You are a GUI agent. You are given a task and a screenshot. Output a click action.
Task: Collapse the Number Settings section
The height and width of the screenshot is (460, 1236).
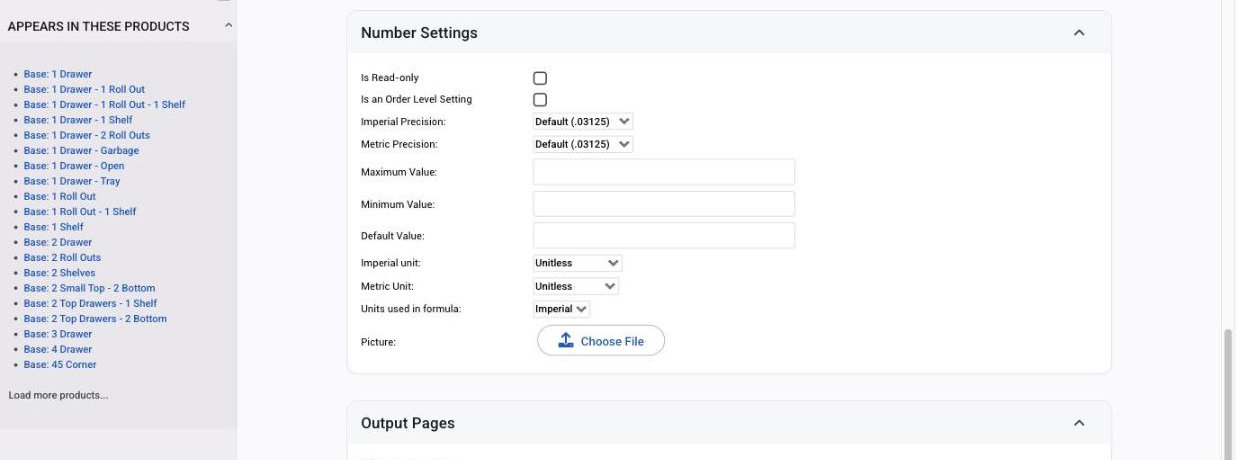(x=1078, y=33)
